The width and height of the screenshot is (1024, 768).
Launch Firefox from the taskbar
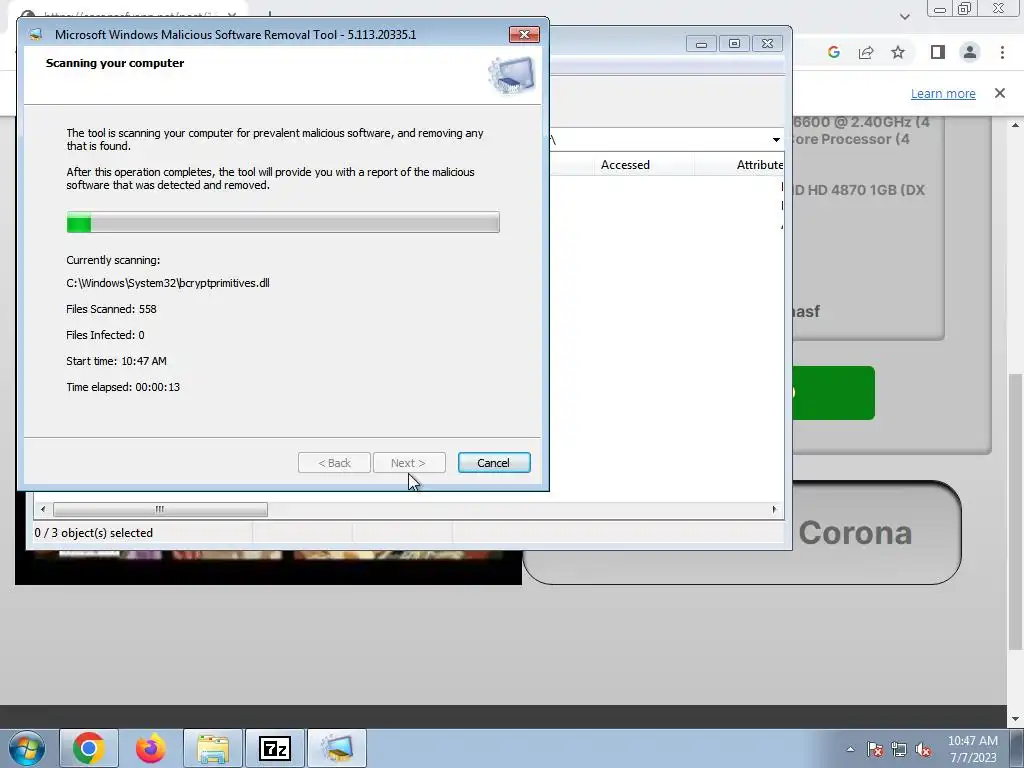(150, 748)
